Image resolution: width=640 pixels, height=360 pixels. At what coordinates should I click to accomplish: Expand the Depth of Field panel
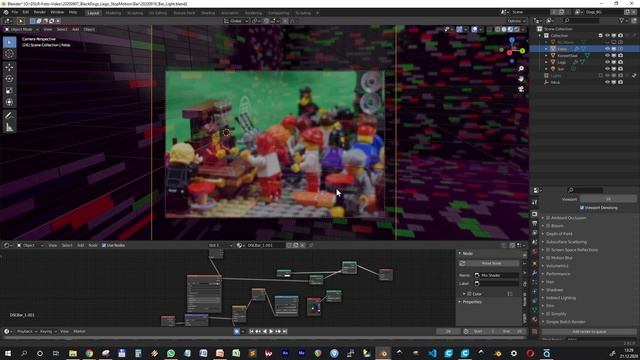coord(559,234)
